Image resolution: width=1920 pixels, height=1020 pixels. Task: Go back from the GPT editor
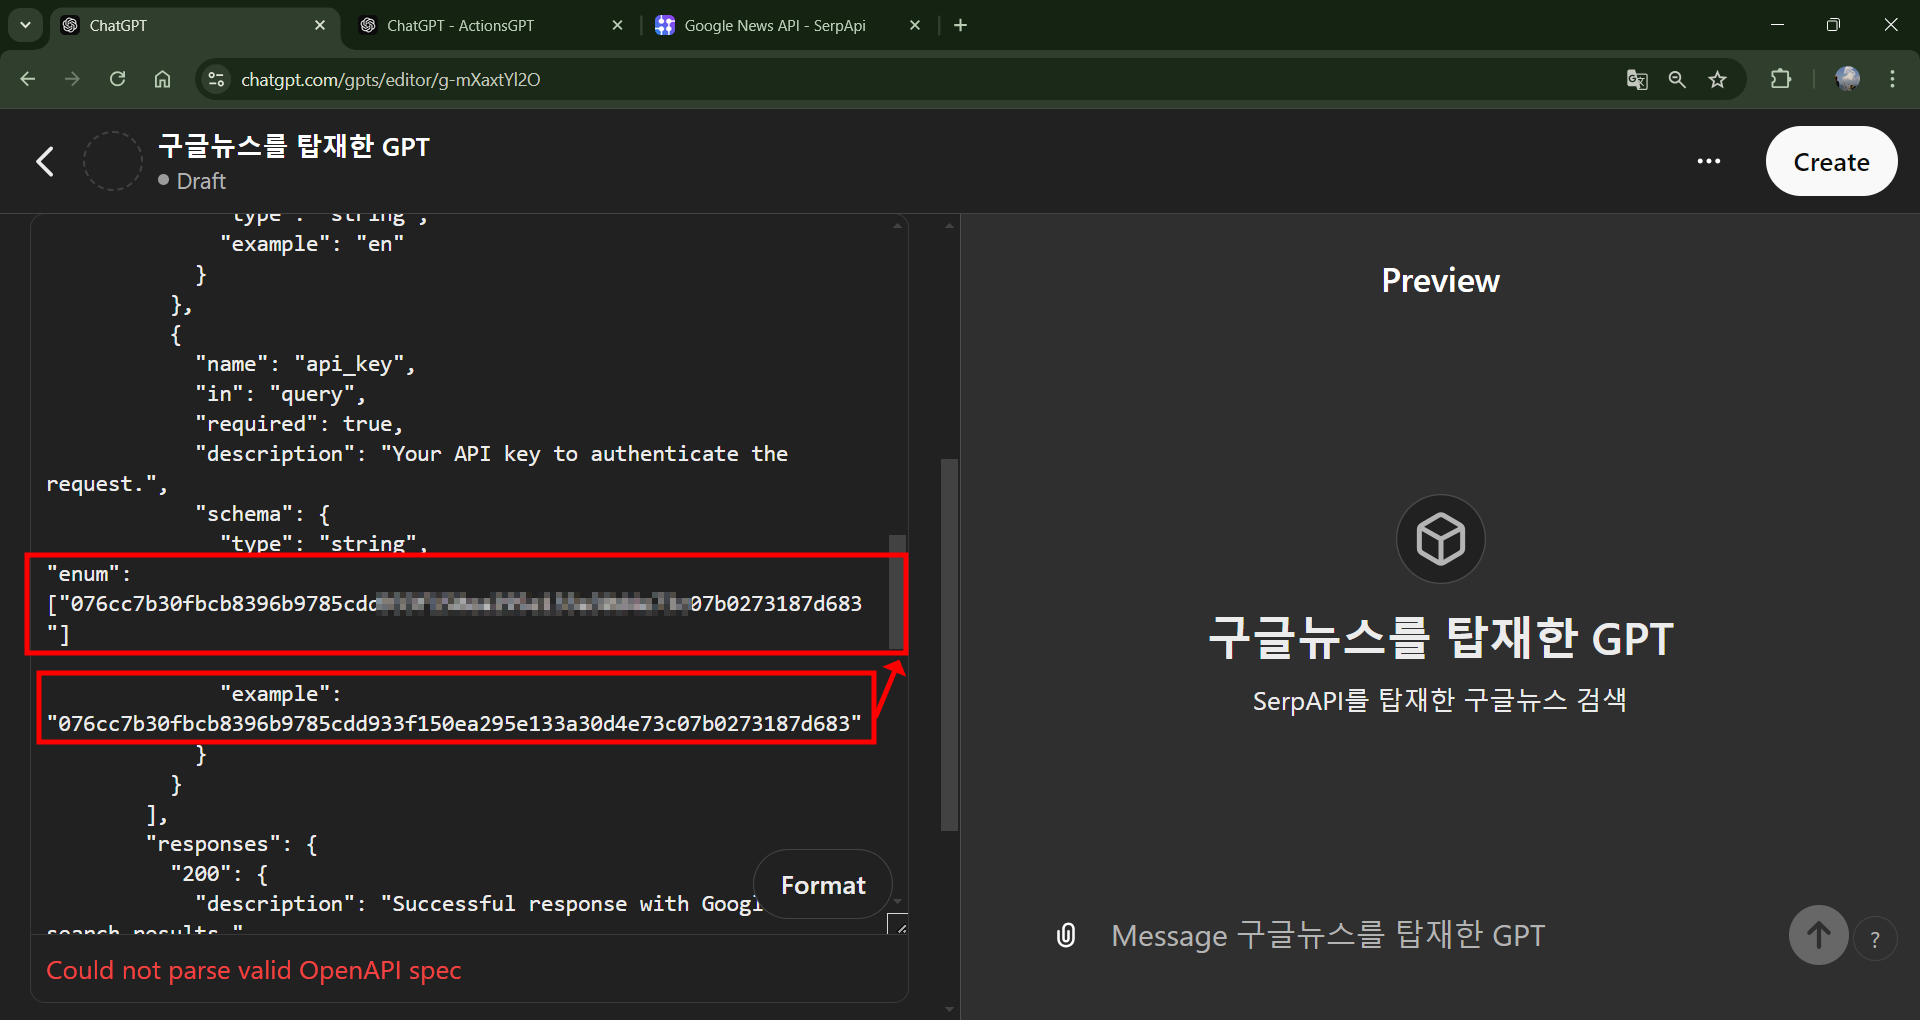[x=45, y=161]
